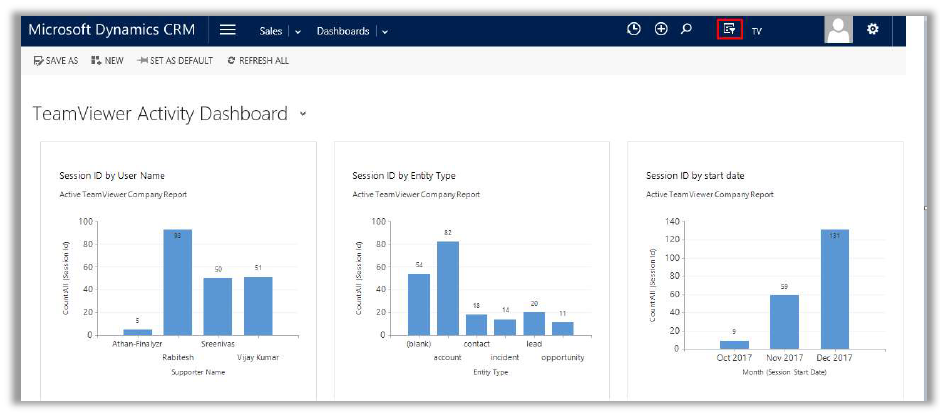
Task: Select the Dashboards navigation item
Action: coord(343,31)
